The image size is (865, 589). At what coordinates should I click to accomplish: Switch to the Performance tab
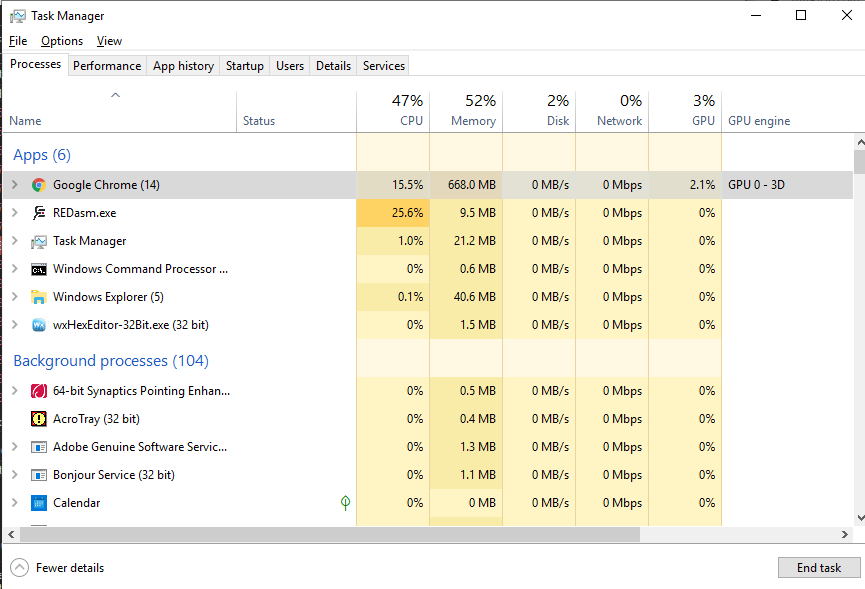tap(107, 66)
